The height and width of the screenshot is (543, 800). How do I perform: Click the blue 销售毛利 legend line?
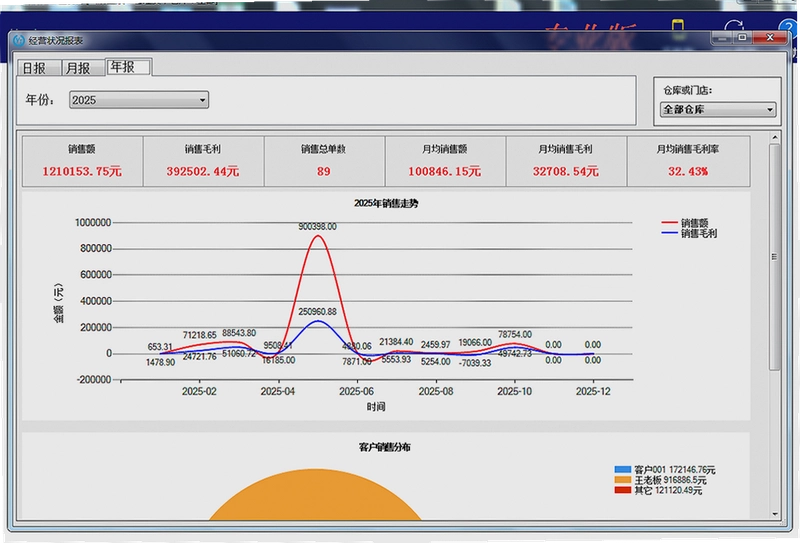coord(669,233)
